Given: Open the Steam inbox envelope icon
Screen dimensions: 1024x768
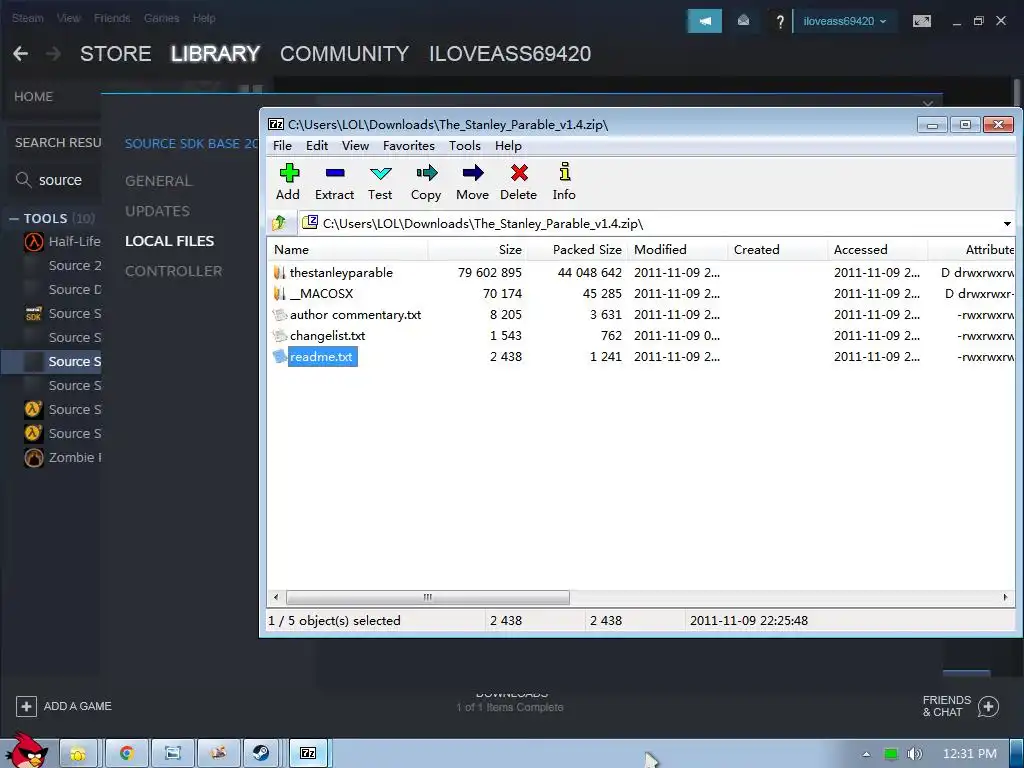Looking at the screenshot, I should [x=743, y=21].
